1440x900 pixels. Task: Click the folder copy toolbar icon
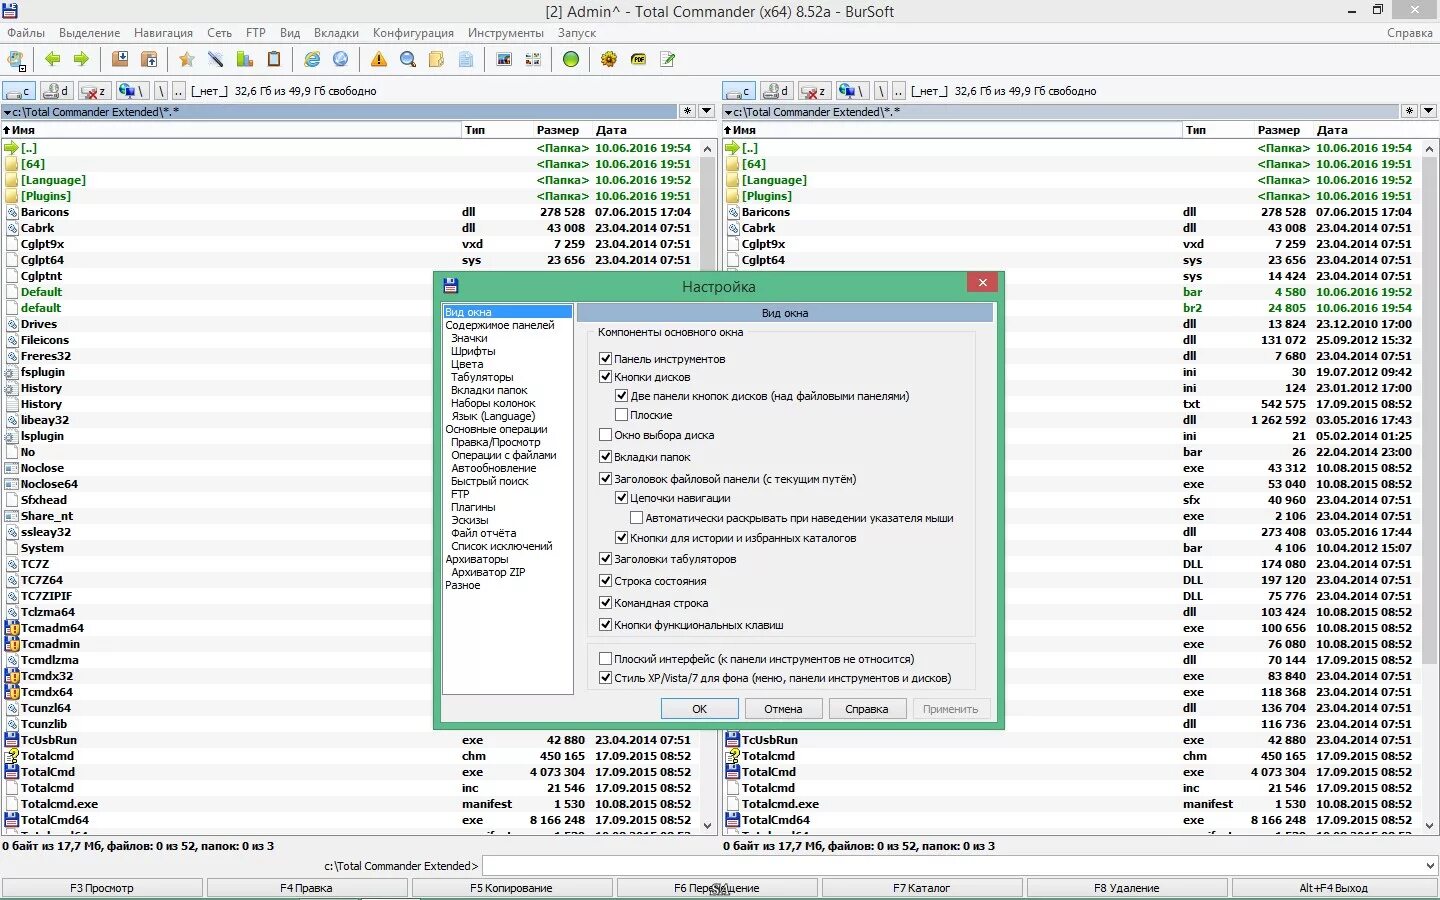point(437,59)
